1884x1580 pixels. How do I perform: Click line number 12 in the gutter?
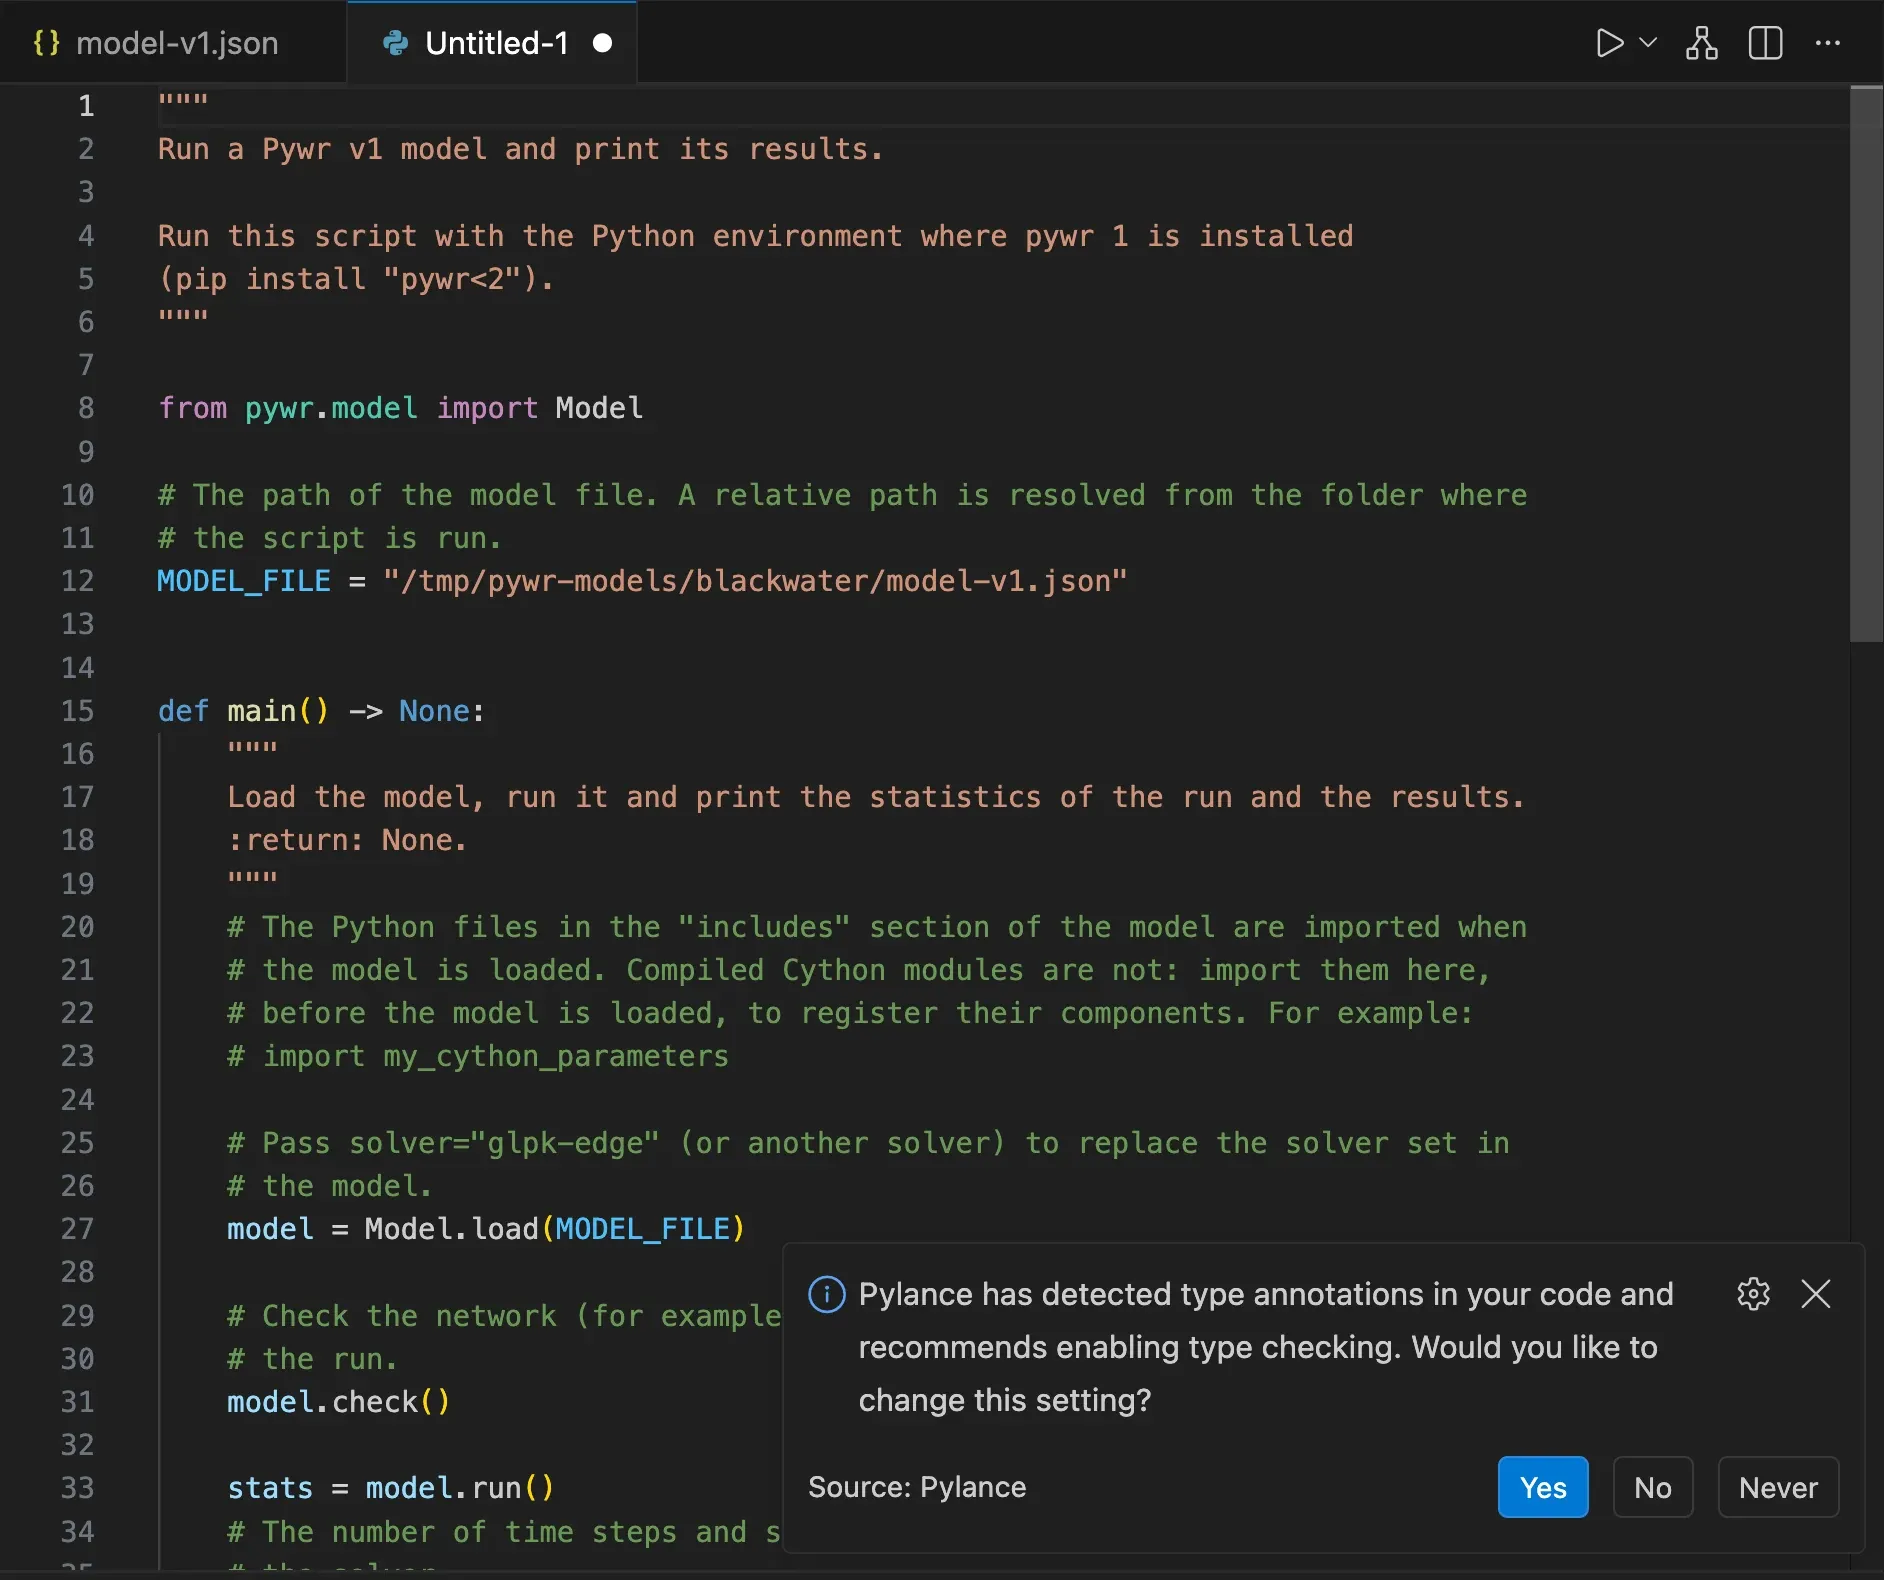77,581
